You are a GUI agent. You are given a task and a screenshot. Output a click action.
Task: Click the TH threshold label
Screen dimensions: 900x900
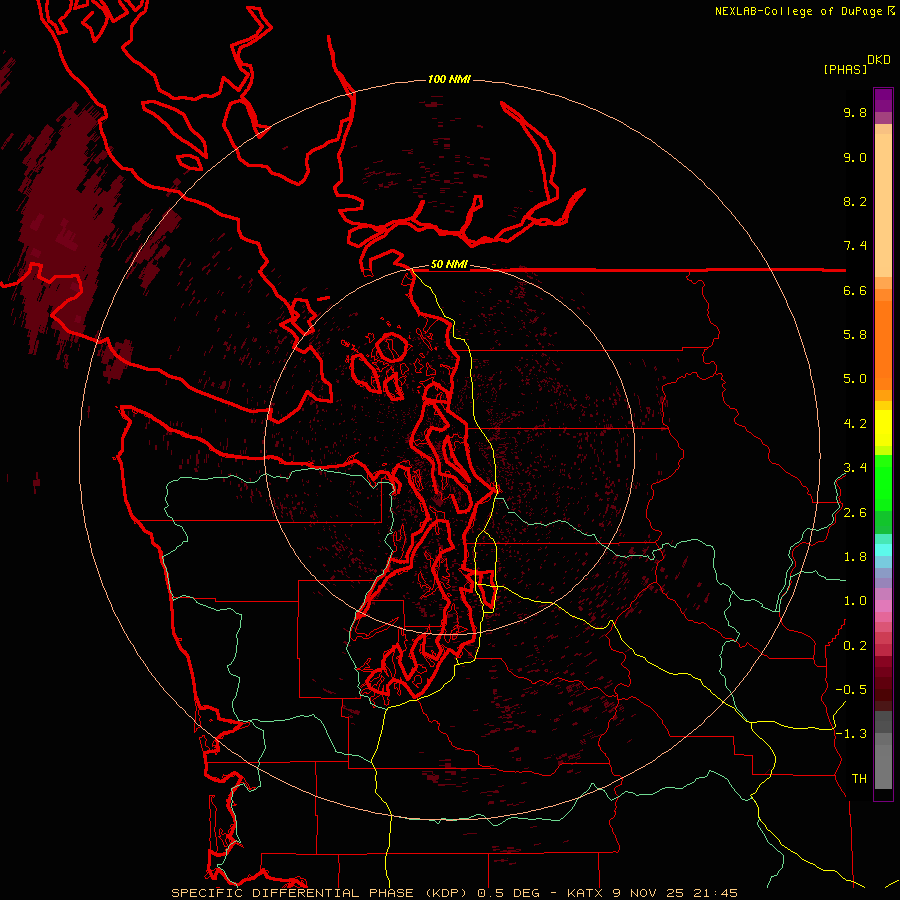point(859,779)
